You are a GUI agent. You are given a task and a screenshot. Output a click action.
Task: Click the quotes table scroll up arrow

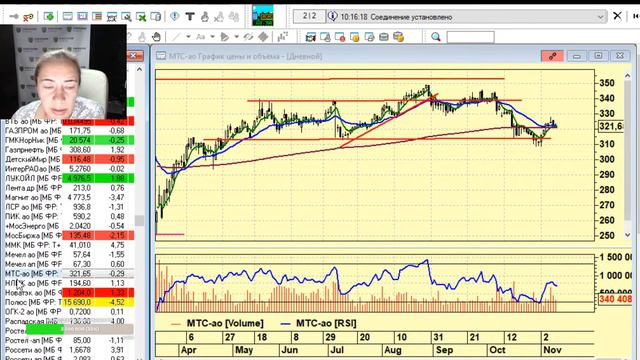click(139, 69)
